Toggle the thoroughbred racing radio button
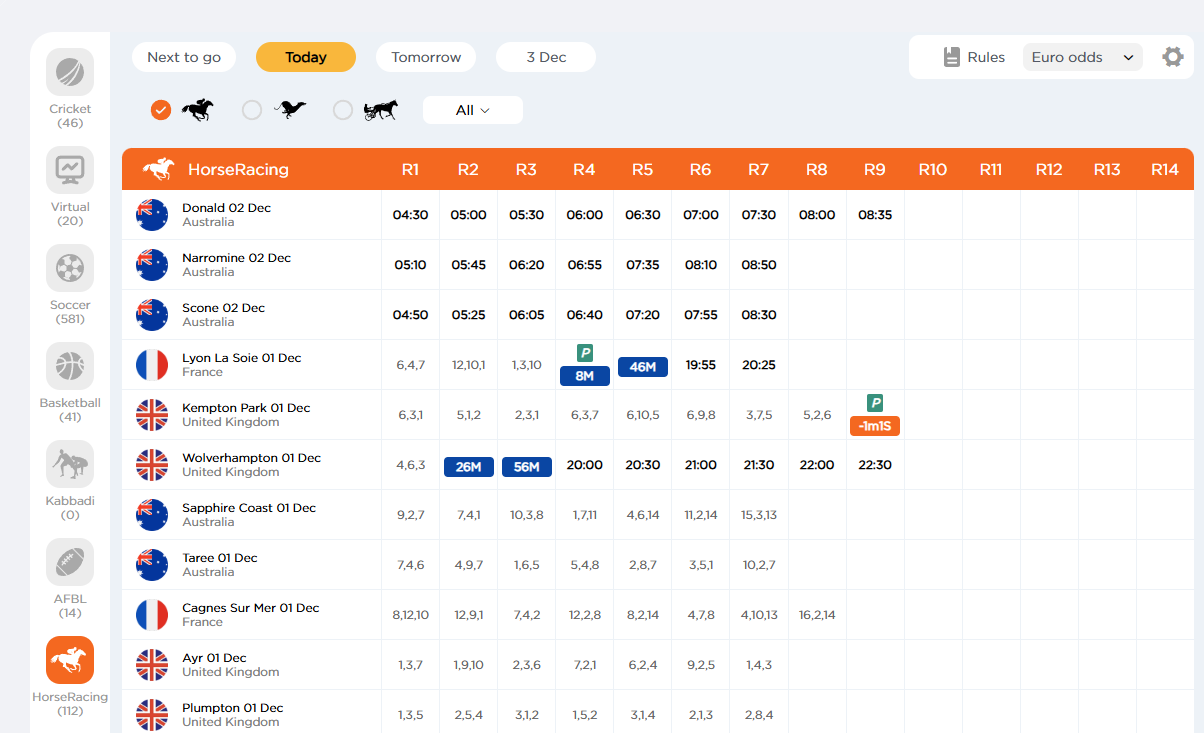 pyautogui.click(x=160, y=110)
